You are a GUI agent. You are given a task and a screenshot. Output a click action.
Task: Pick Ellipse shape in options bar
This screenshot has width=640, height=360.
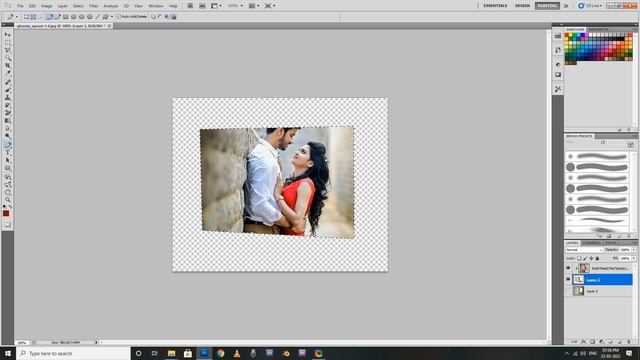tap(81, 17)
